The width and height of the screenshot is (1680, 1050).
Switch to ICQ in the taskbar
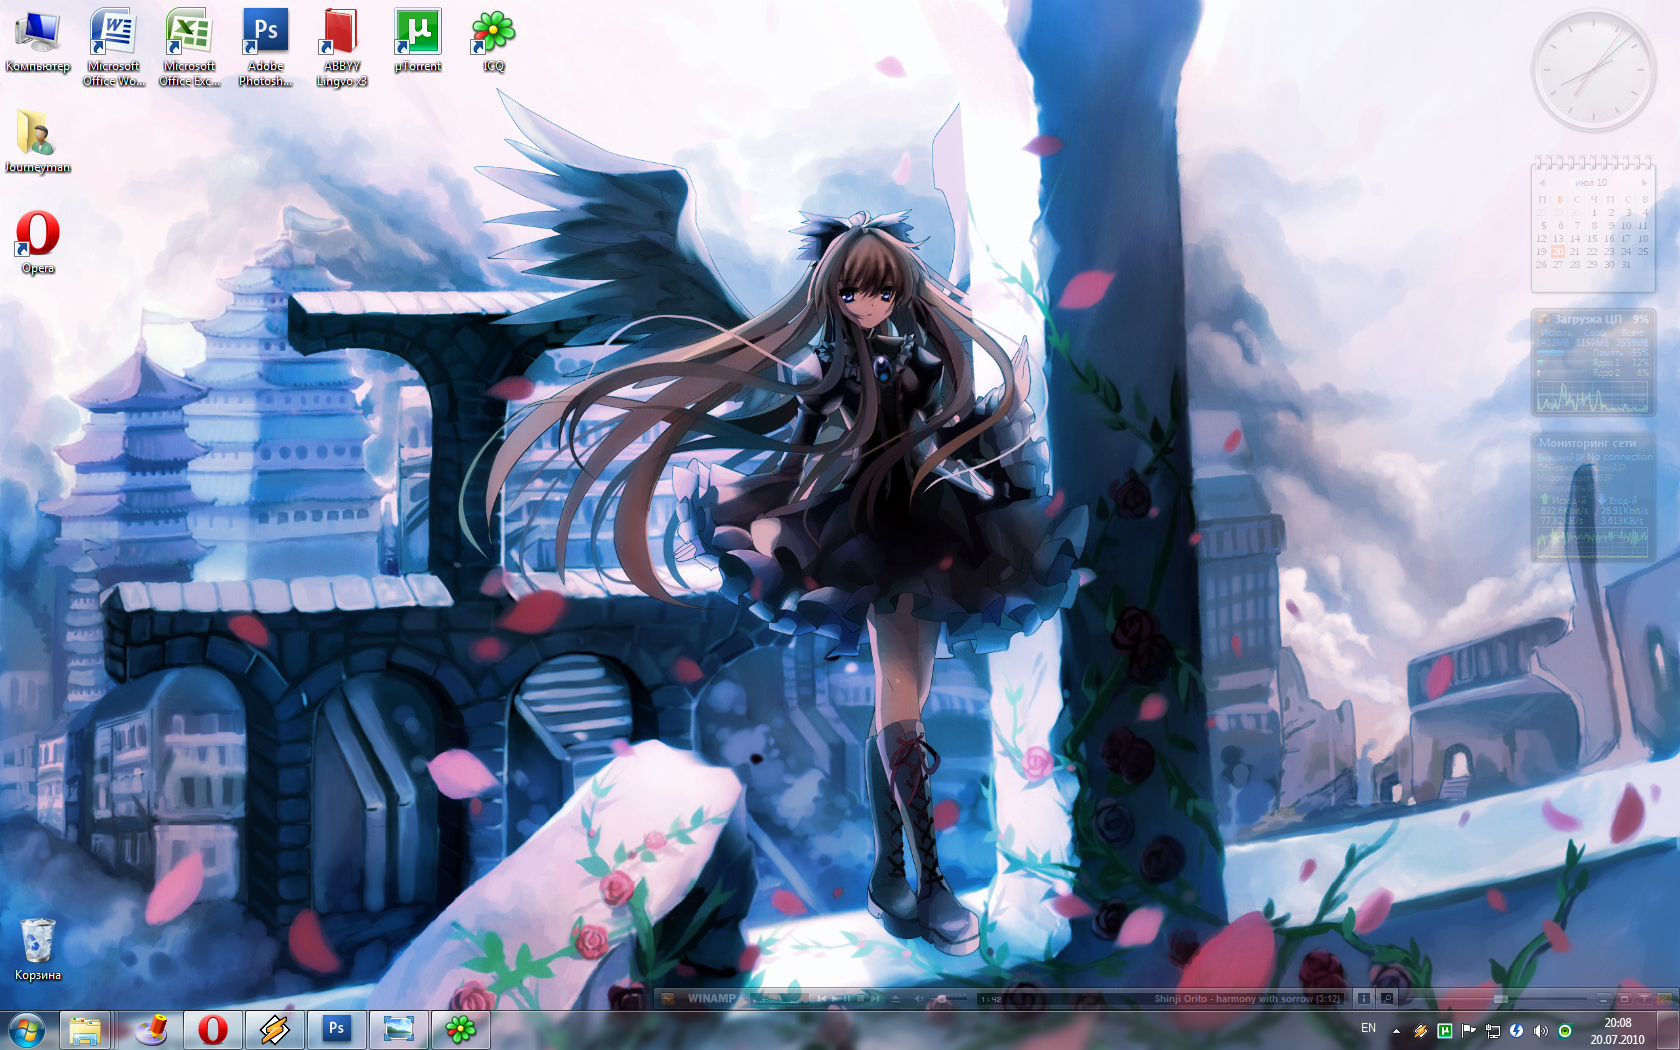(x=461, y=1030)
